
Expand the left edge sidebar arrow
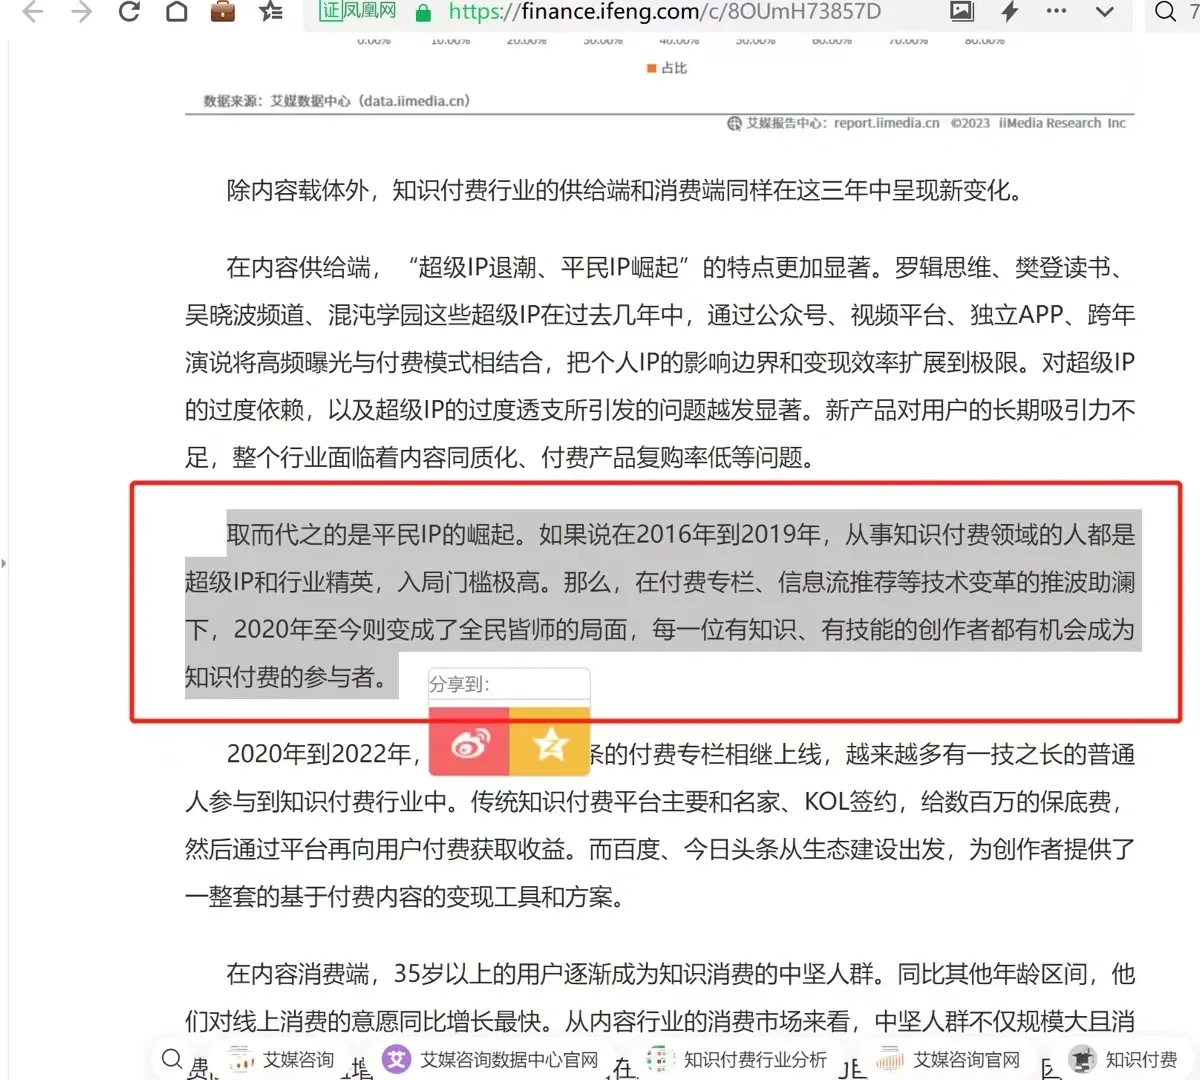[x=4, y=564]
